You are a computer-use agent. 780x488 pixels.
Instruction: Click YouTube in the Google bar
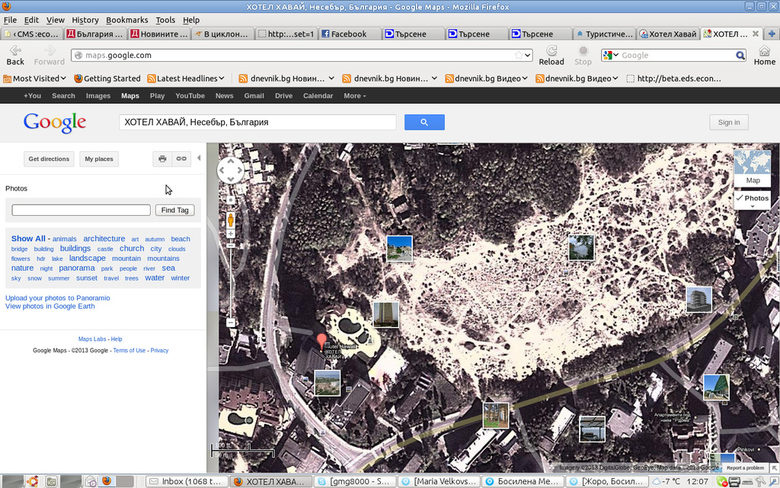(190, 96)
